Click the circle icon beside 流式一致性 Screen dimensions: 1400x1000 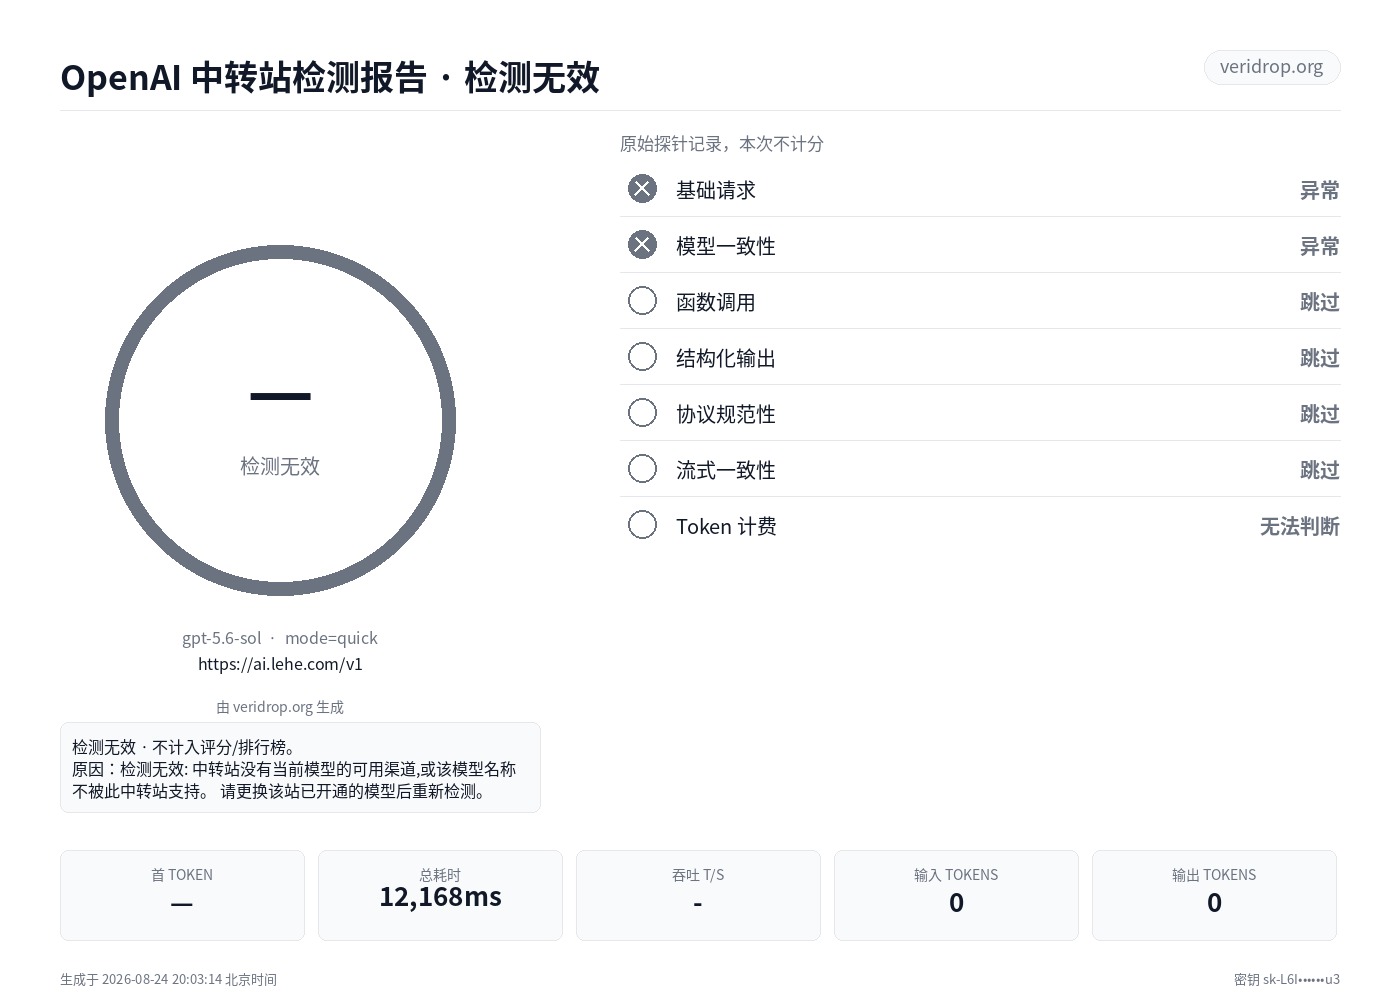[642, 469]
